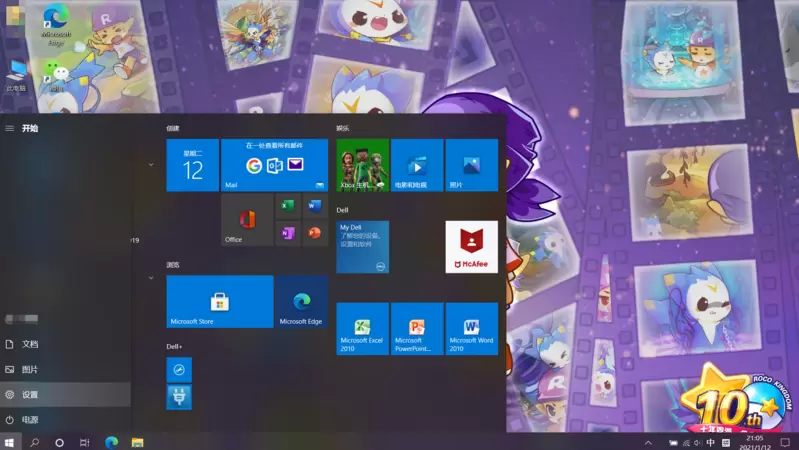Open Microsoft Edge desktop shortcut
Viewport: 799px width, 450px height.
tap(56, 25)
